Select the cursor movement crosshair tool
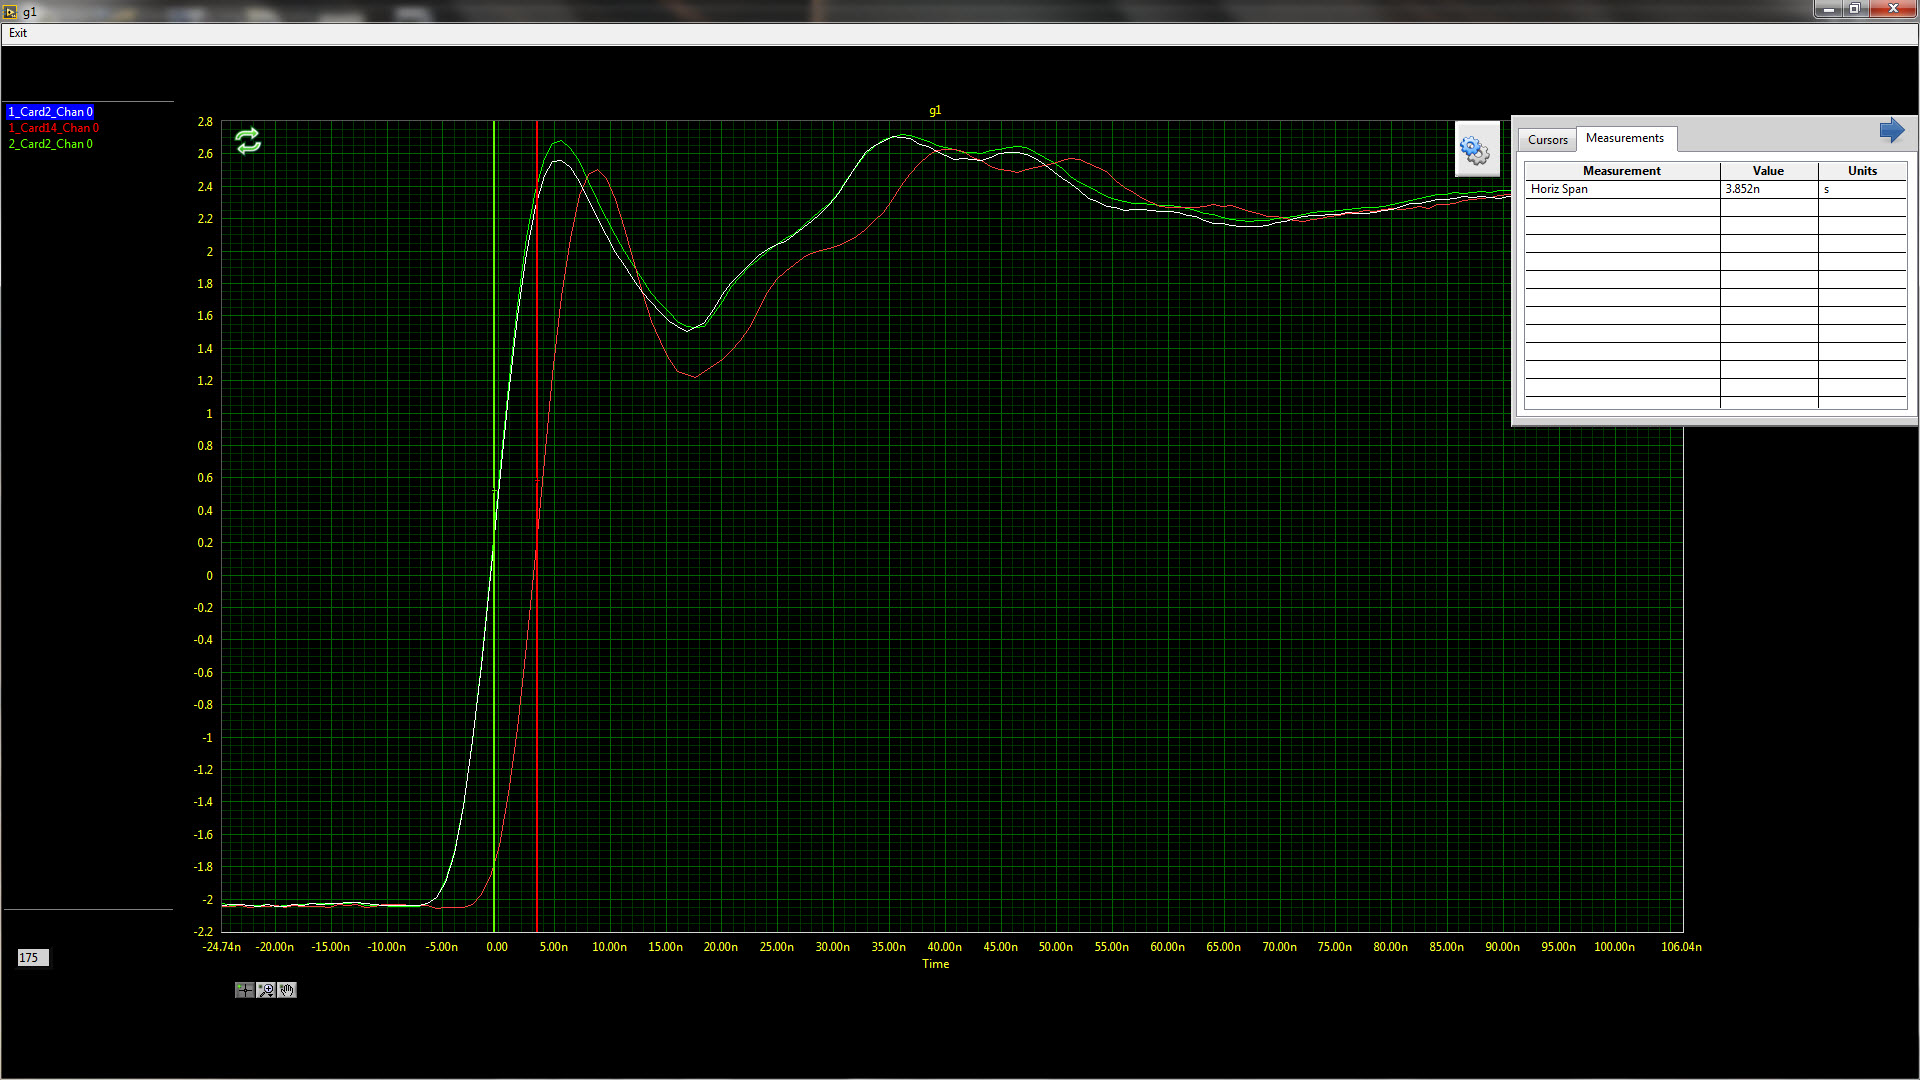This screenshot has height=1080, width=1920. pos(244,990)
